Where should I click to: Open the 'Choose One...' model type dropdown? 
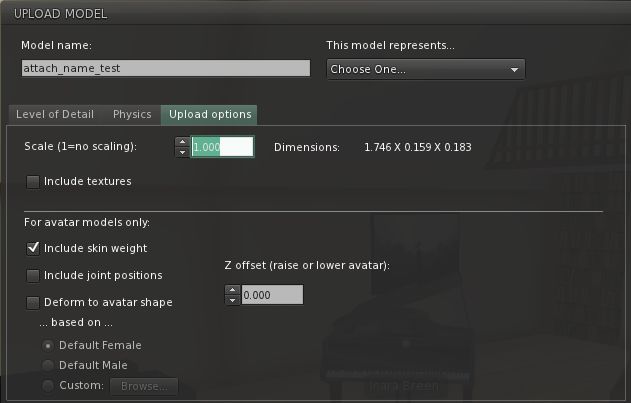coord(425,69)
